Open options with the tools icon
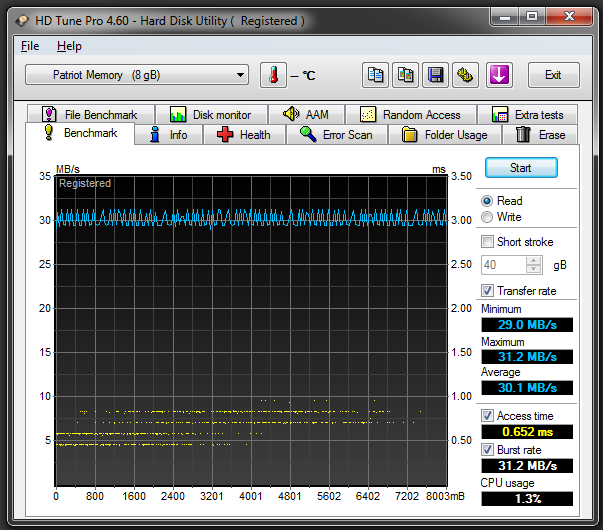 464,75
